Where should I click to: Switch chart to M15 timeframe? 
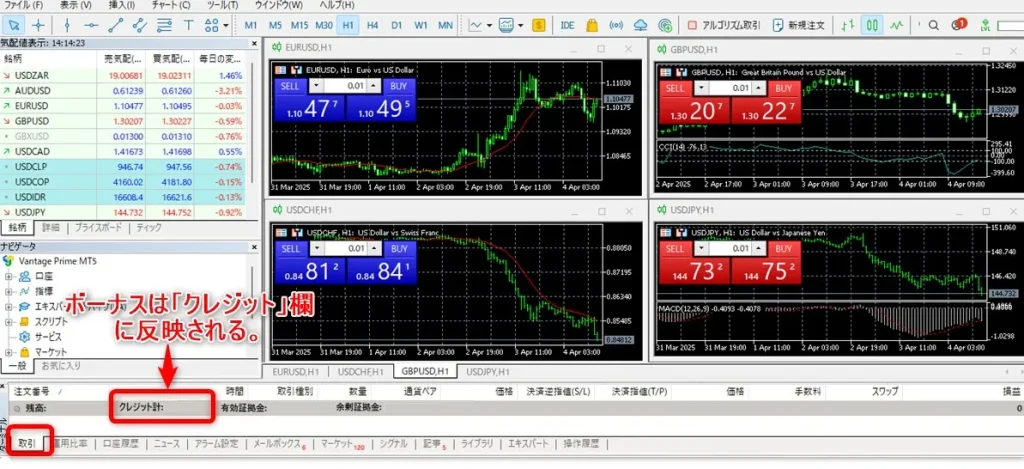pos(300,25)
